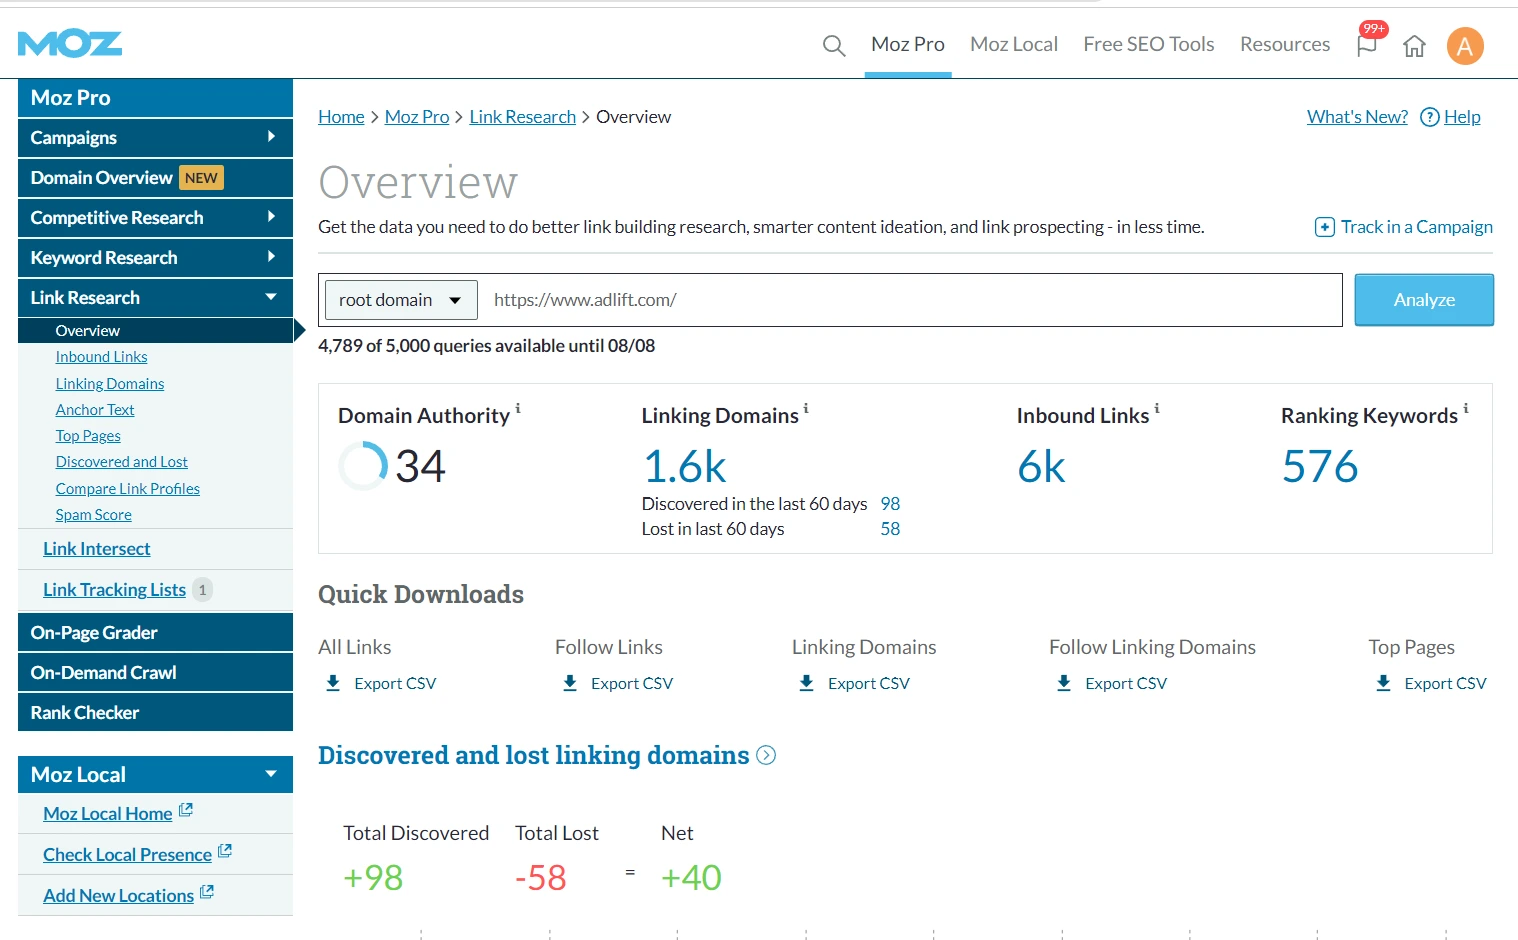Expand Keyword Research sidebar section
The width and height of the screenshot is (1518, 940).
[155, 258]
